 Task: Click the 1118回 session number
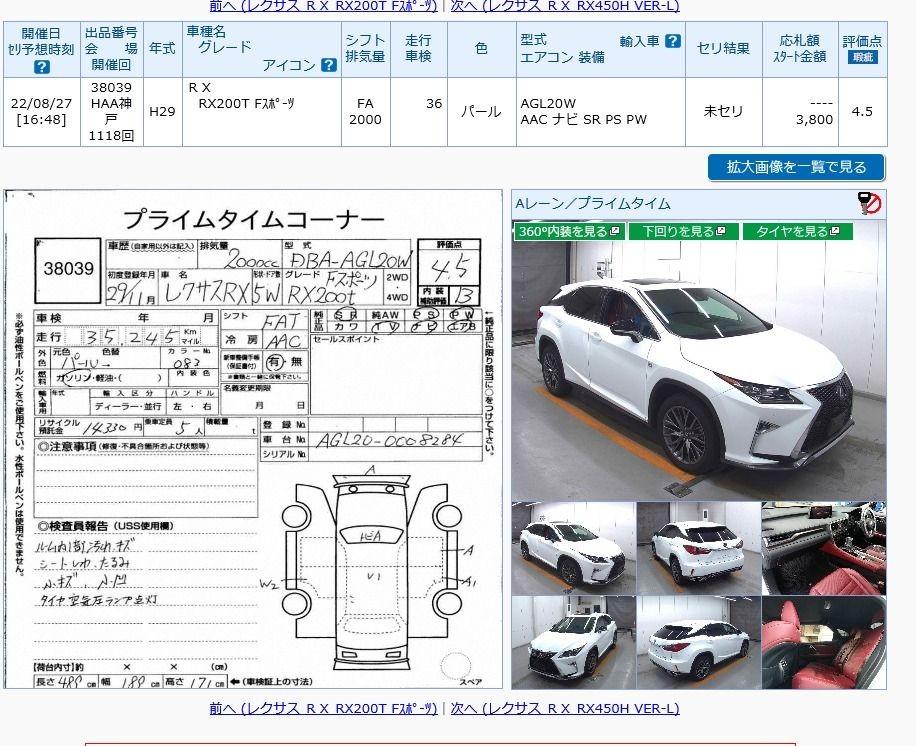pos(112,136)
